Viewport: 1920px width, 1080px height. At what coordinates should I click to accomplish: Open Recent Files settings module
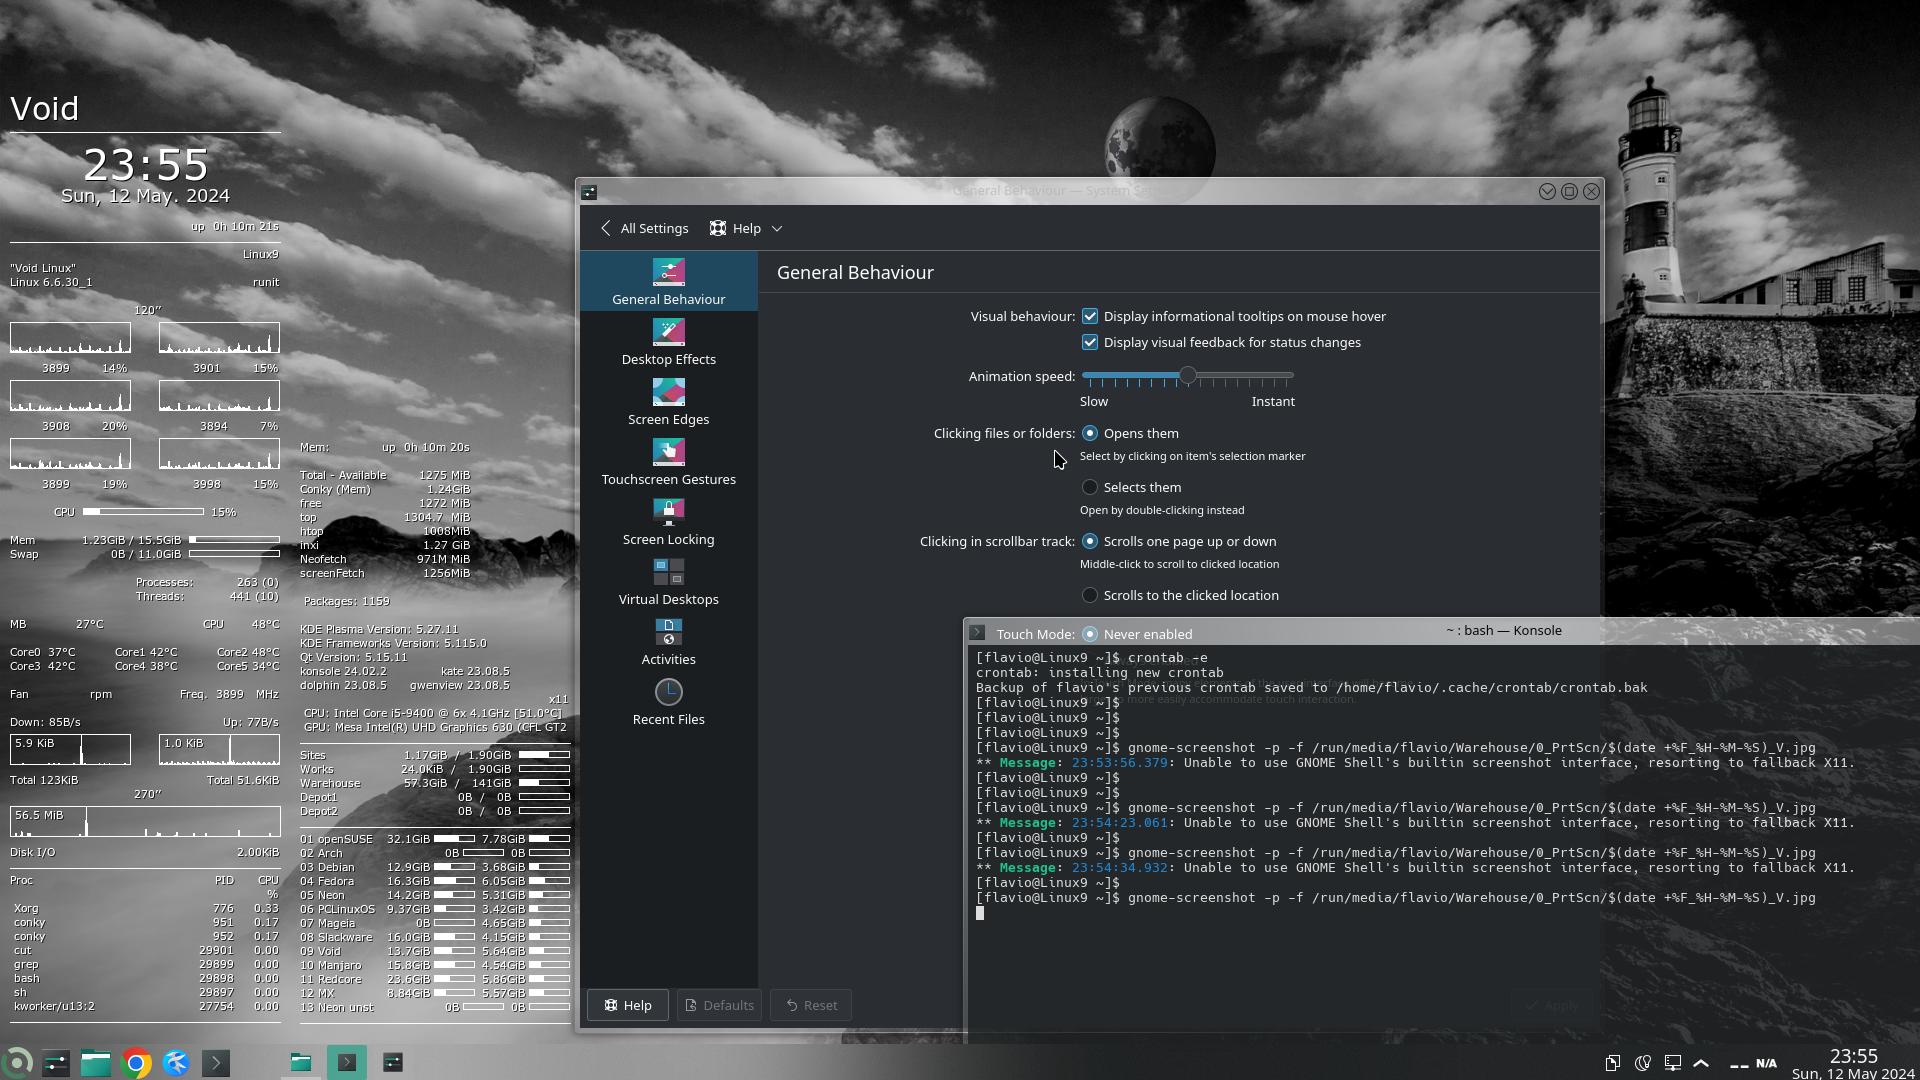[x=668, y=702]
